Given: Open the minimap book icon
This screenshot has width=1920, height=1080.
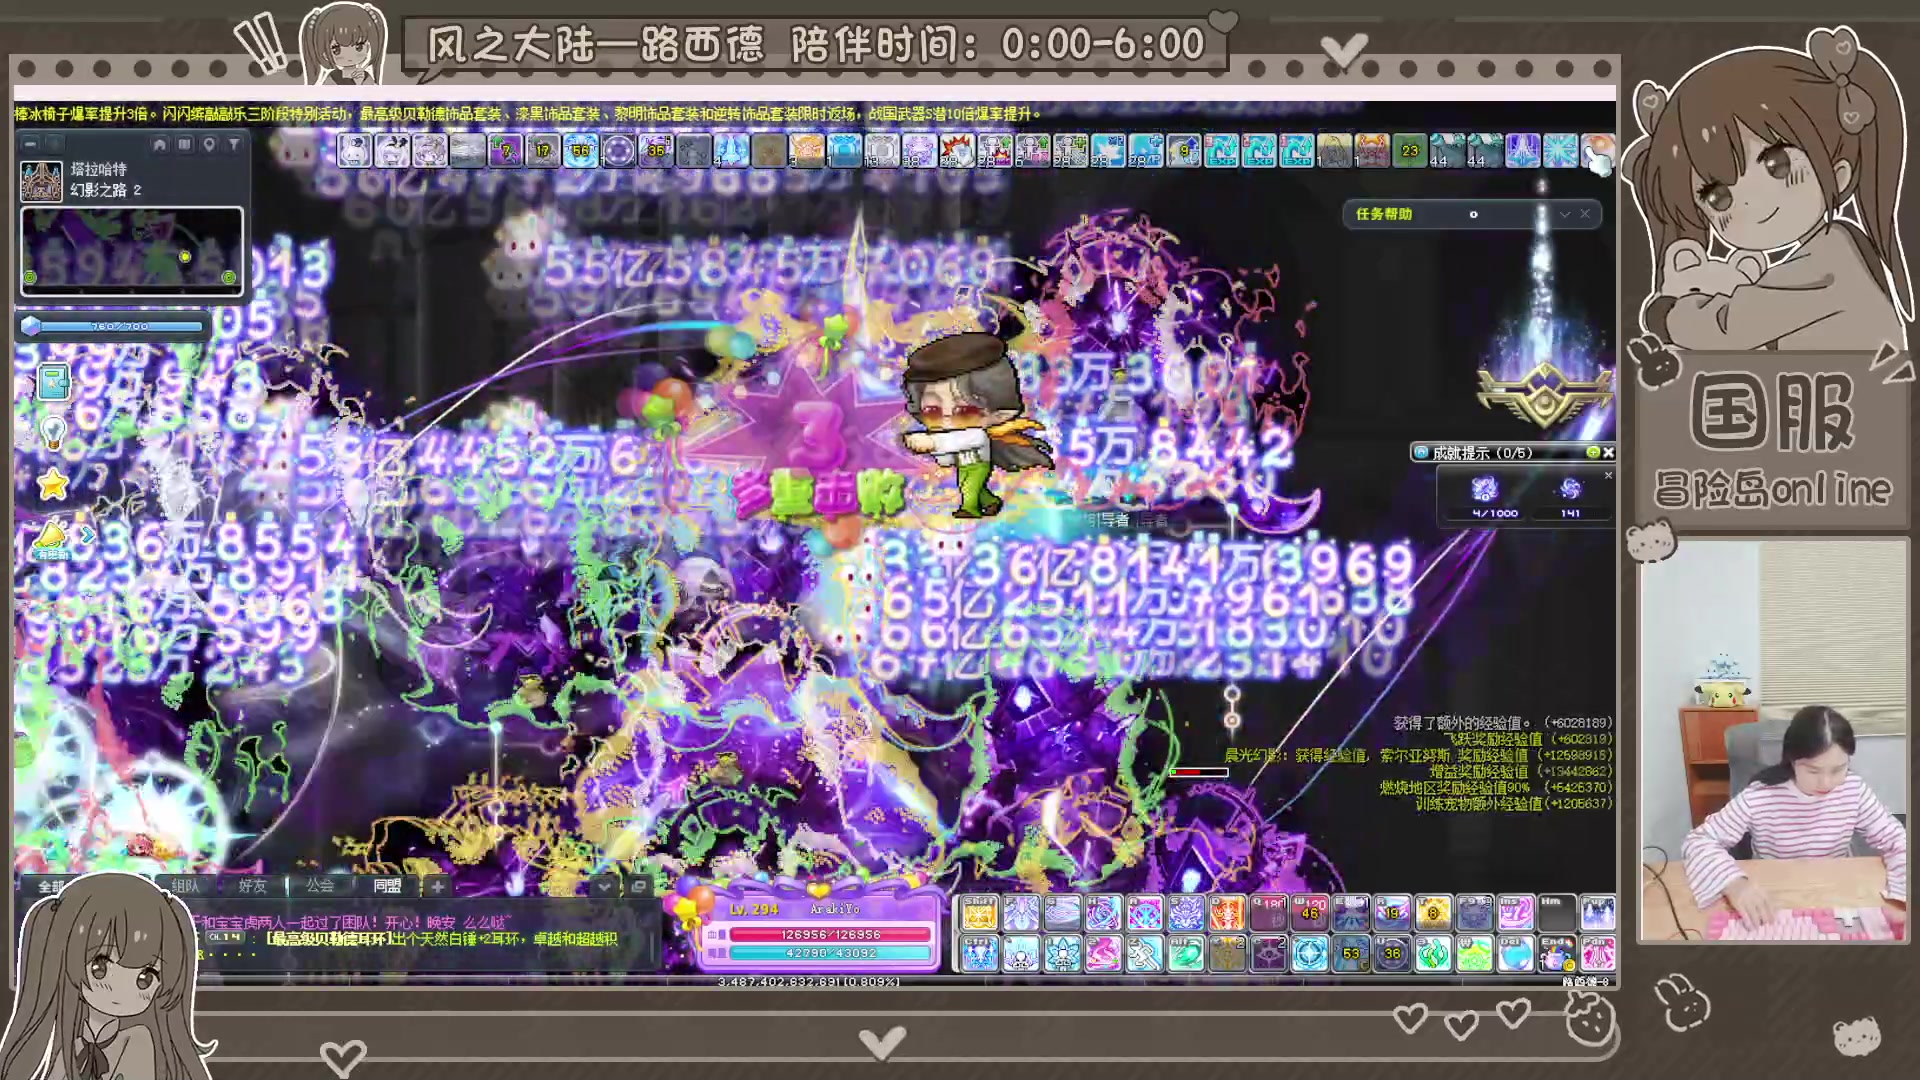Looking at the screenshot, I should [185, 145].
